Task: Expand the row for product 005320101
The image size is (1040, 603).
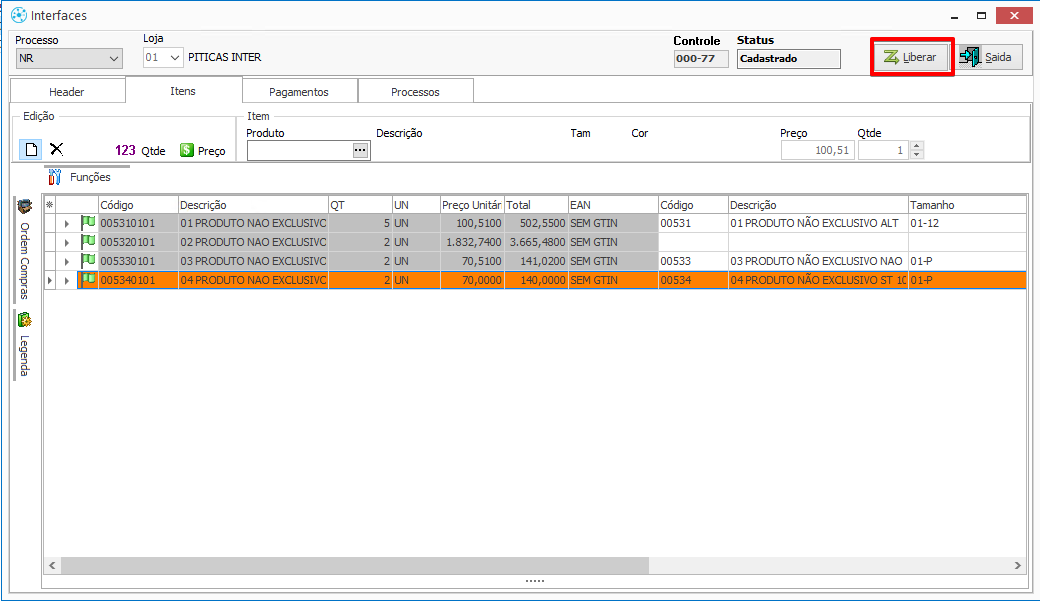Action: (67, 242)
